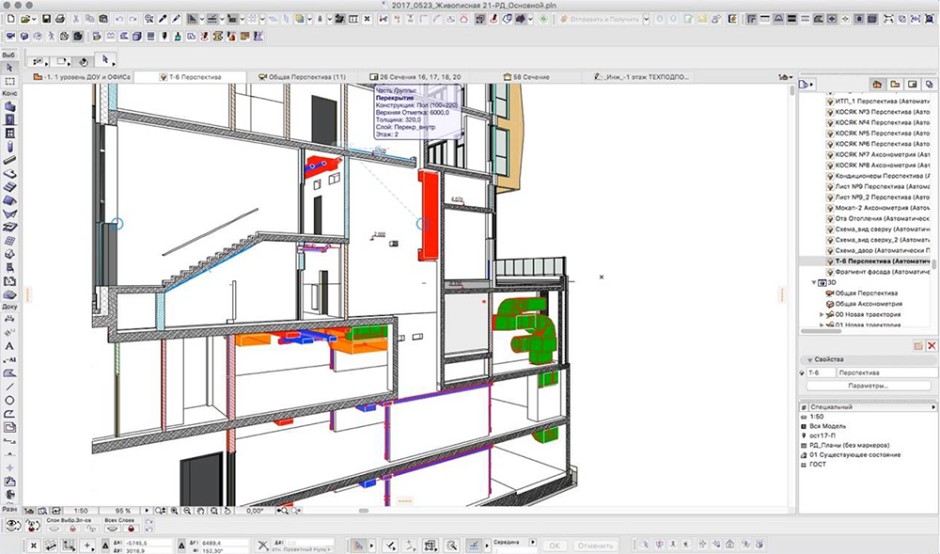Toggle the eye icon in bottom layer bar
The image size is (940, 554).
(x=12, y=524)
